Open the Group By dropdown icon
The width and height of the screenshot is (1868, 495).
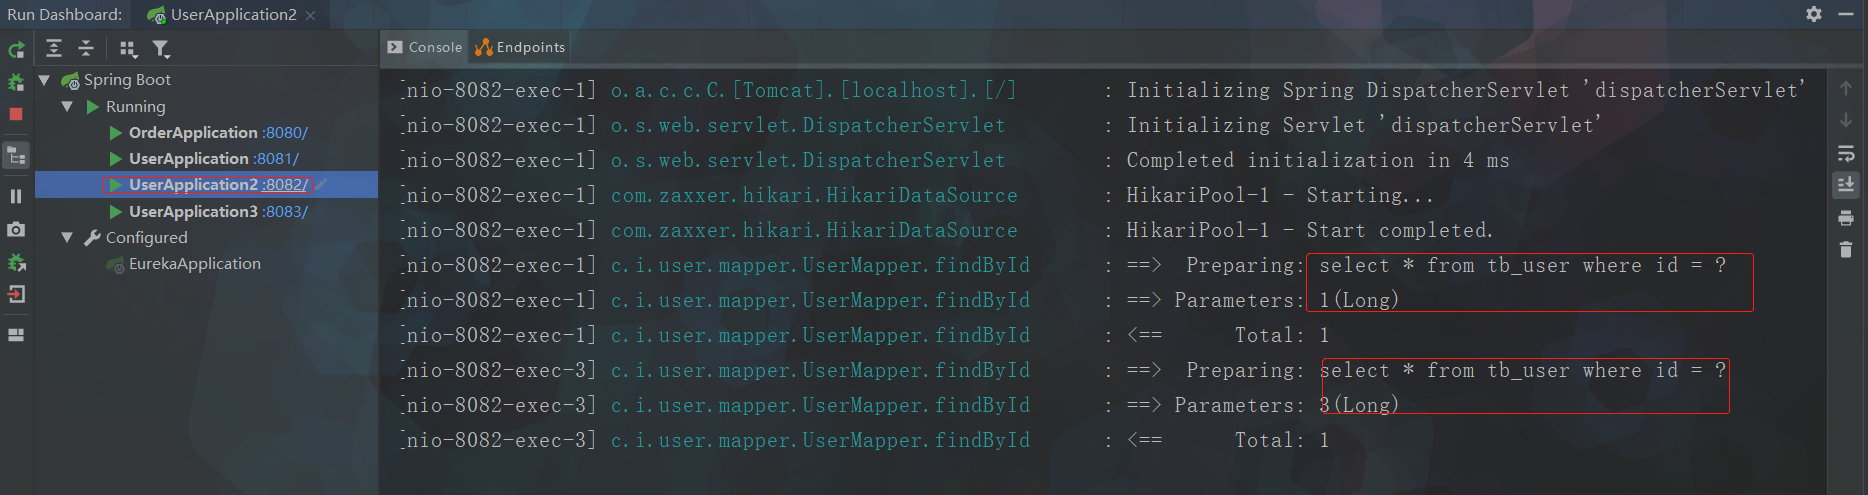(x=128, y=49)
